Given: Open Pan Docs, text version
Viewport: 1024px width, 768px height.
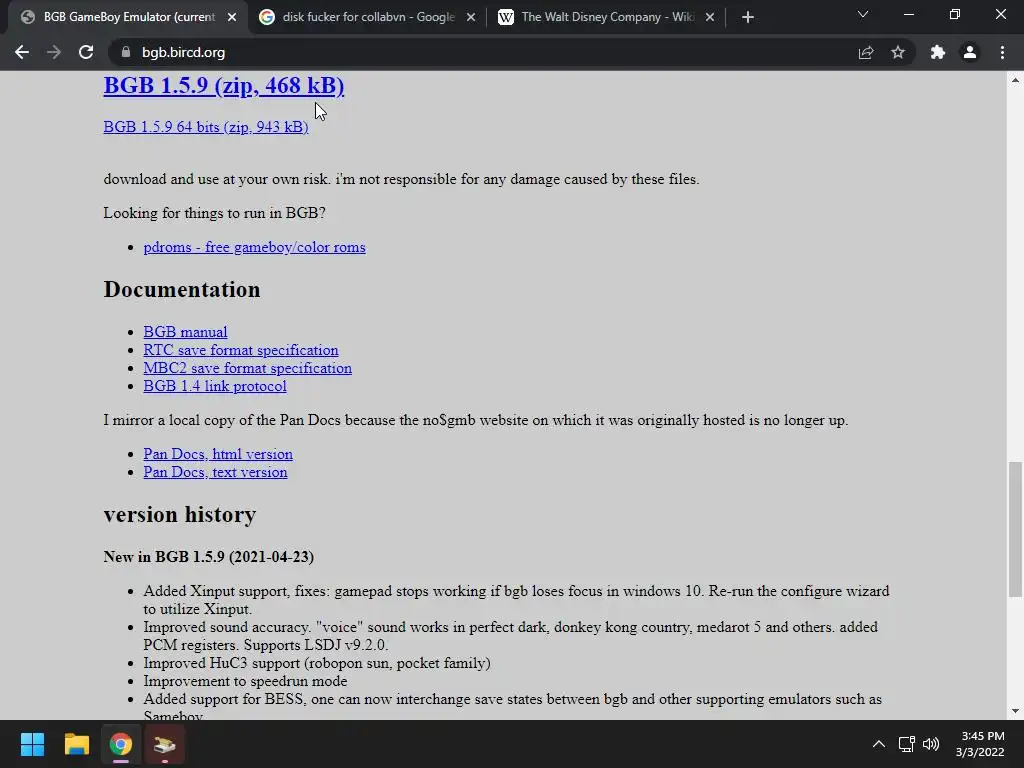Looking at the screenshot, I should pyautogui.click(x=216, y=472).
